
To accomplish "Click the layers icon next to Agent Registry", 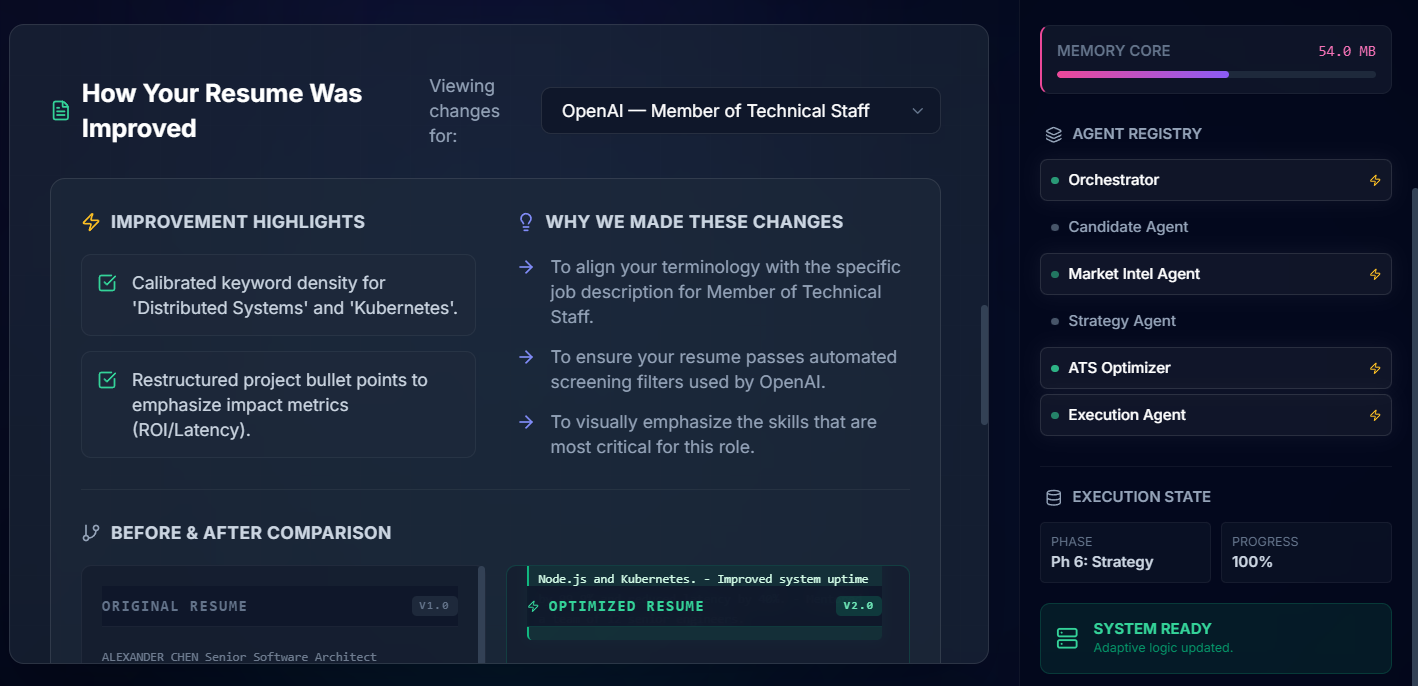I will point(1053,134).
